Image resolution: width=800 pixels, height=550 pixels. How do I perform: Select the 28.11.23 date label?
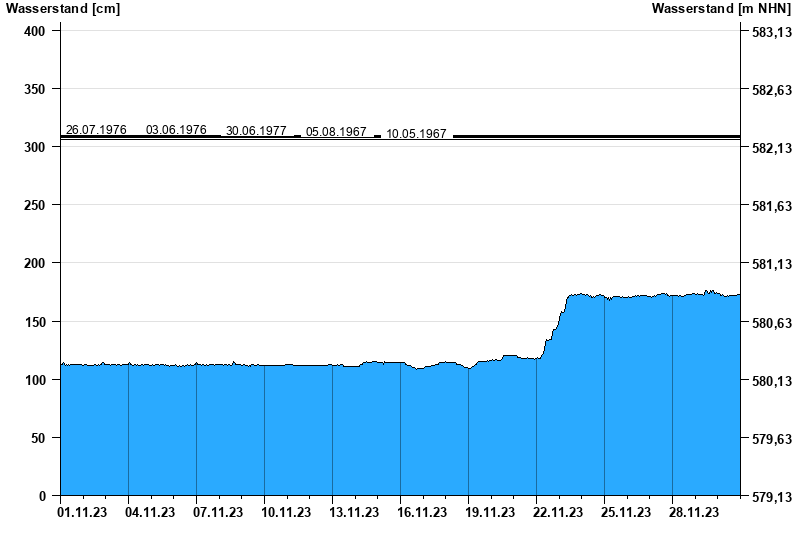pos(694,513)
